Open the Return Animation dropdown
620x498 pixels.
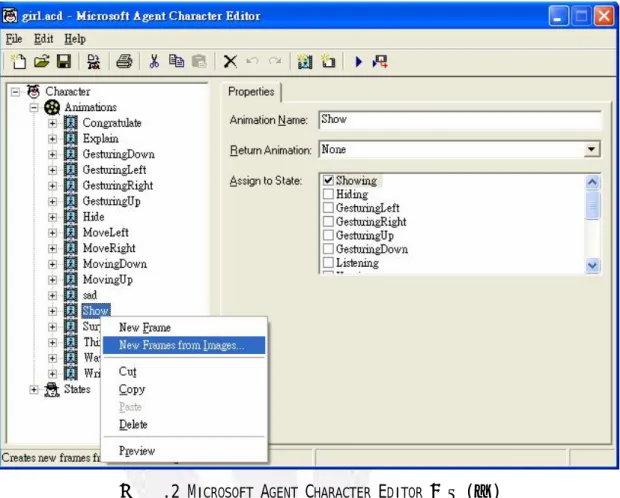[592, 150]
